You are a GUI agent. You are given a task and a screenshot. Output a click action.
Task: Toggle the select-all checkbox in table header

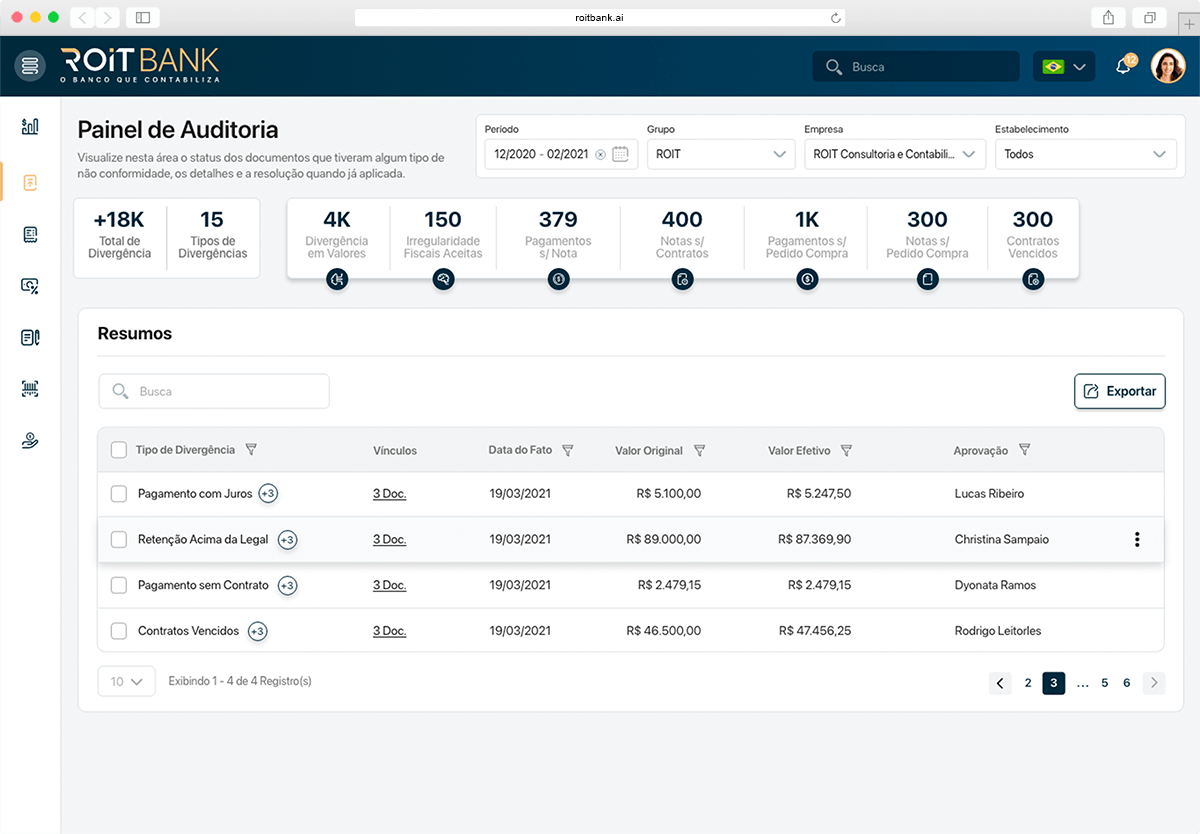119,450
